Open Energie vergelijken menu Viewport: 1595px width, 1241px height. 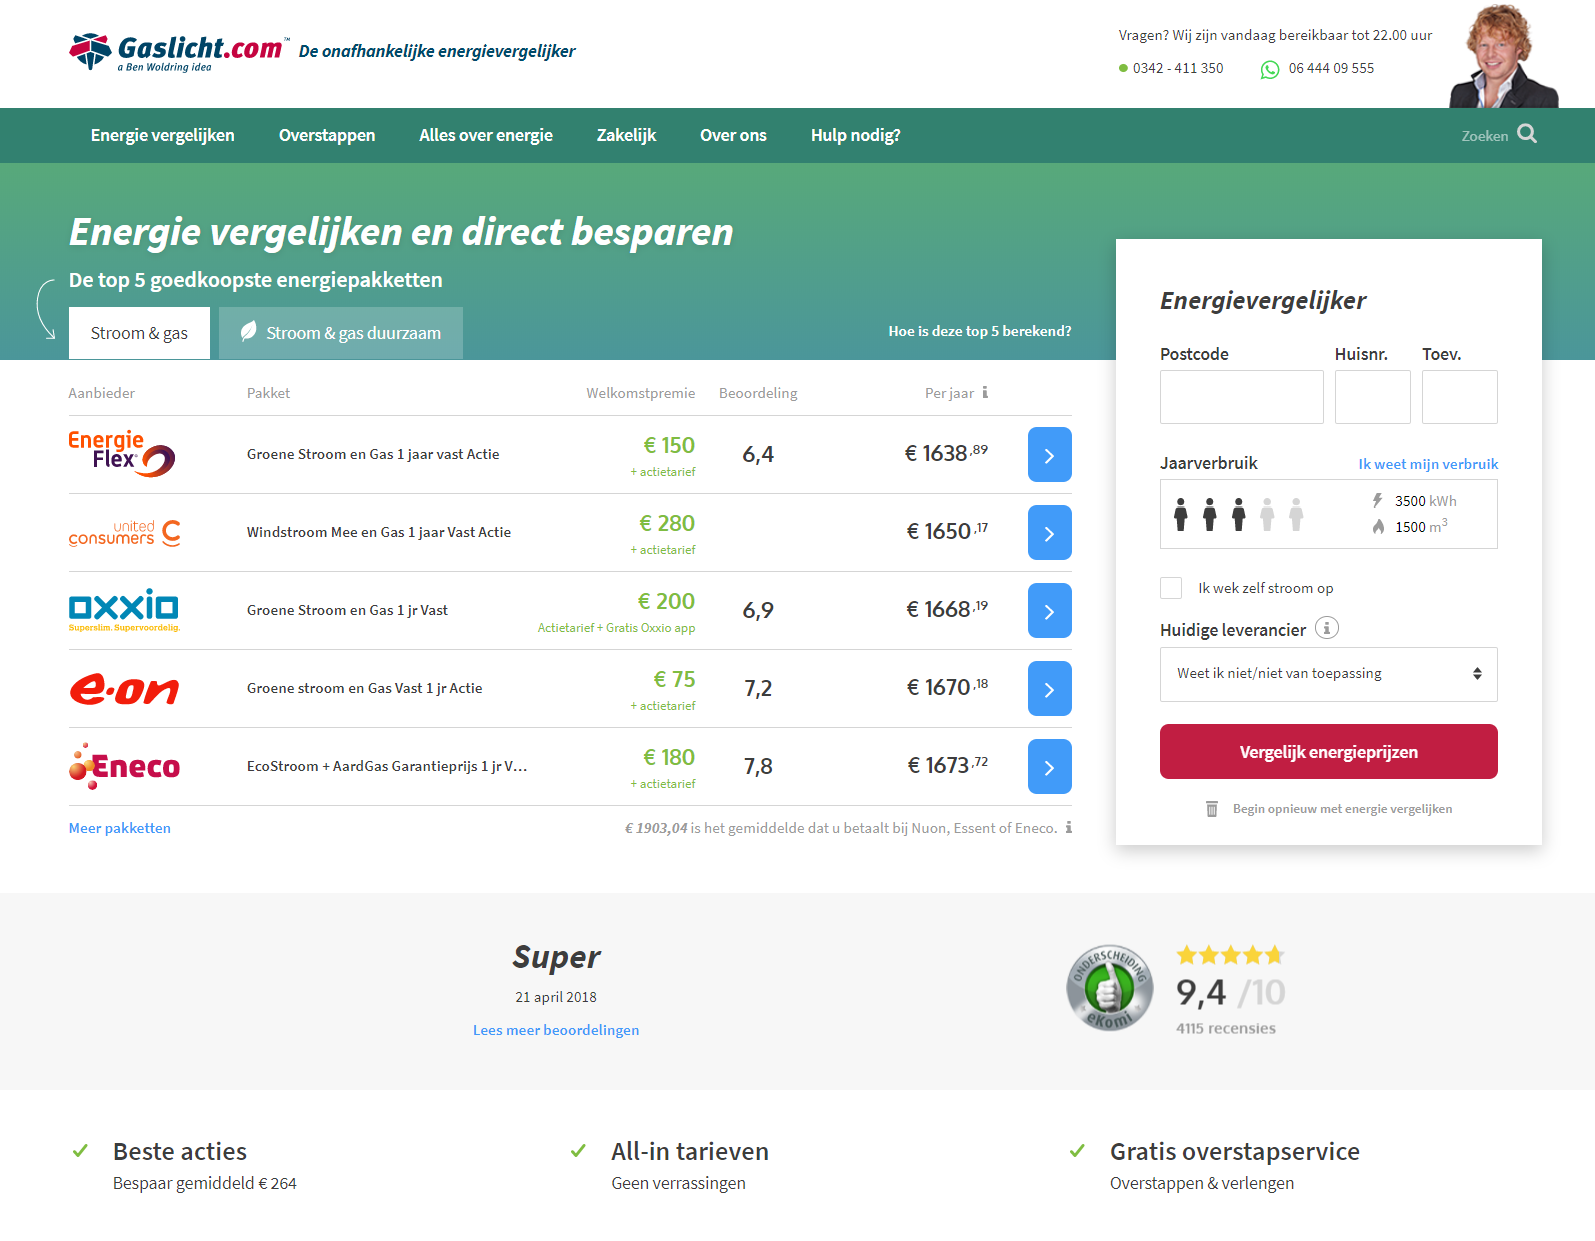[x=163, y=135]
